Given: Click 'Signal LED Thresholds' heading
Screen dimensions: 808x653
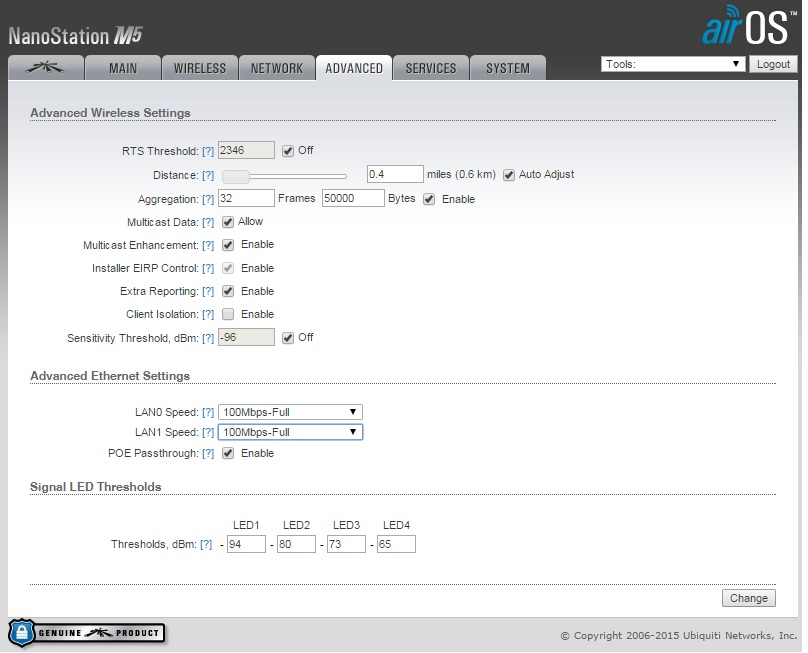Looking at the screenshot, I should coord(95,487).
